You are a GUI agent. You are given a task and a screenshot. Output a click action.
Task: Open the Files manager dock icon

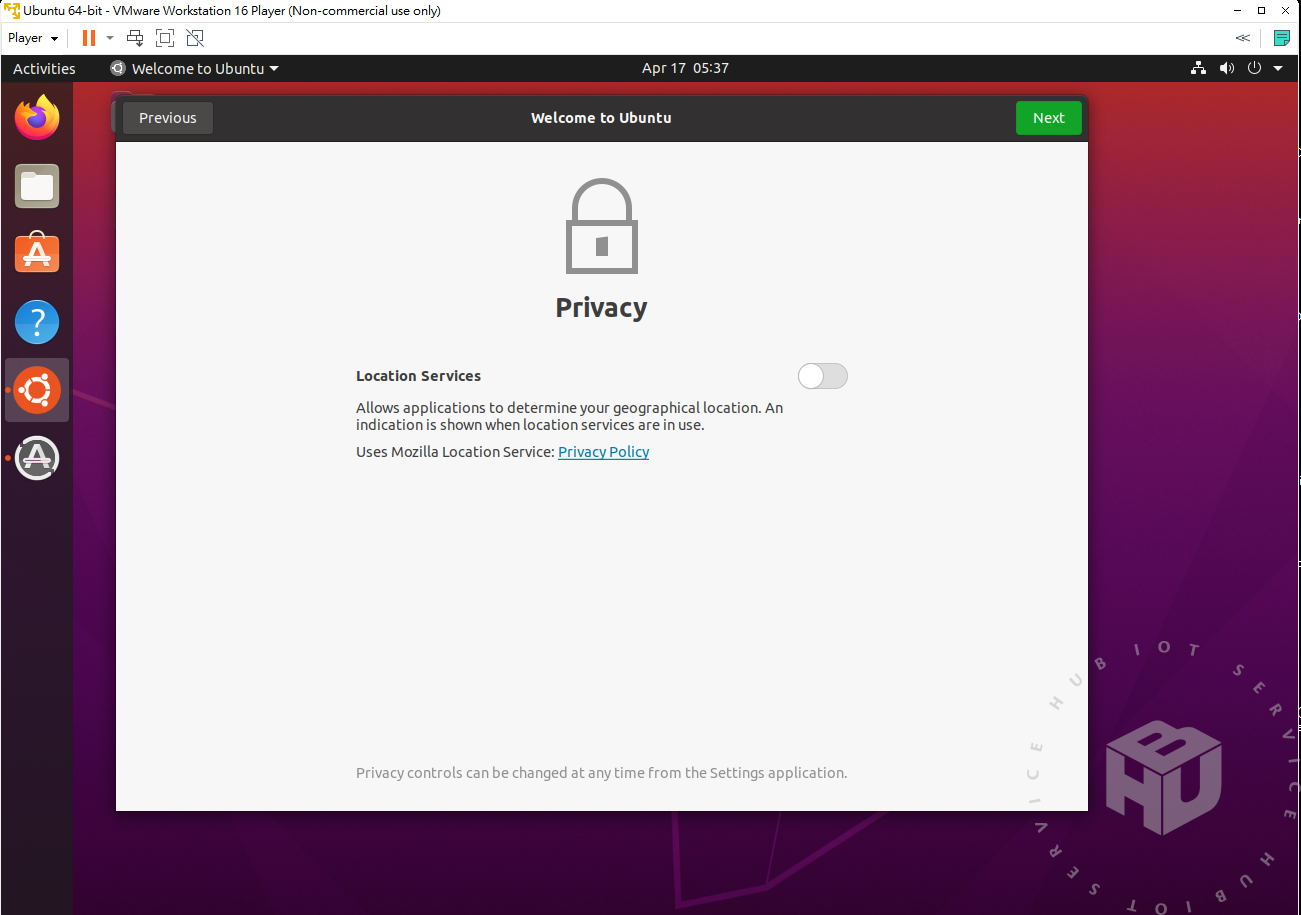coord(37,186)
